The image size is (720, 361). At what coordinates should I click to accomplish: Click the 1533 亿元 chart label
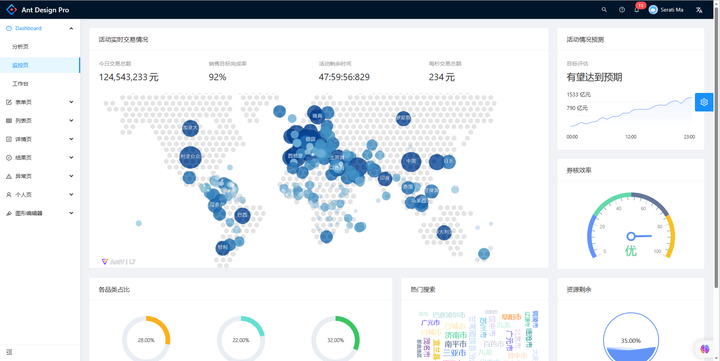[x=579, y=95]
